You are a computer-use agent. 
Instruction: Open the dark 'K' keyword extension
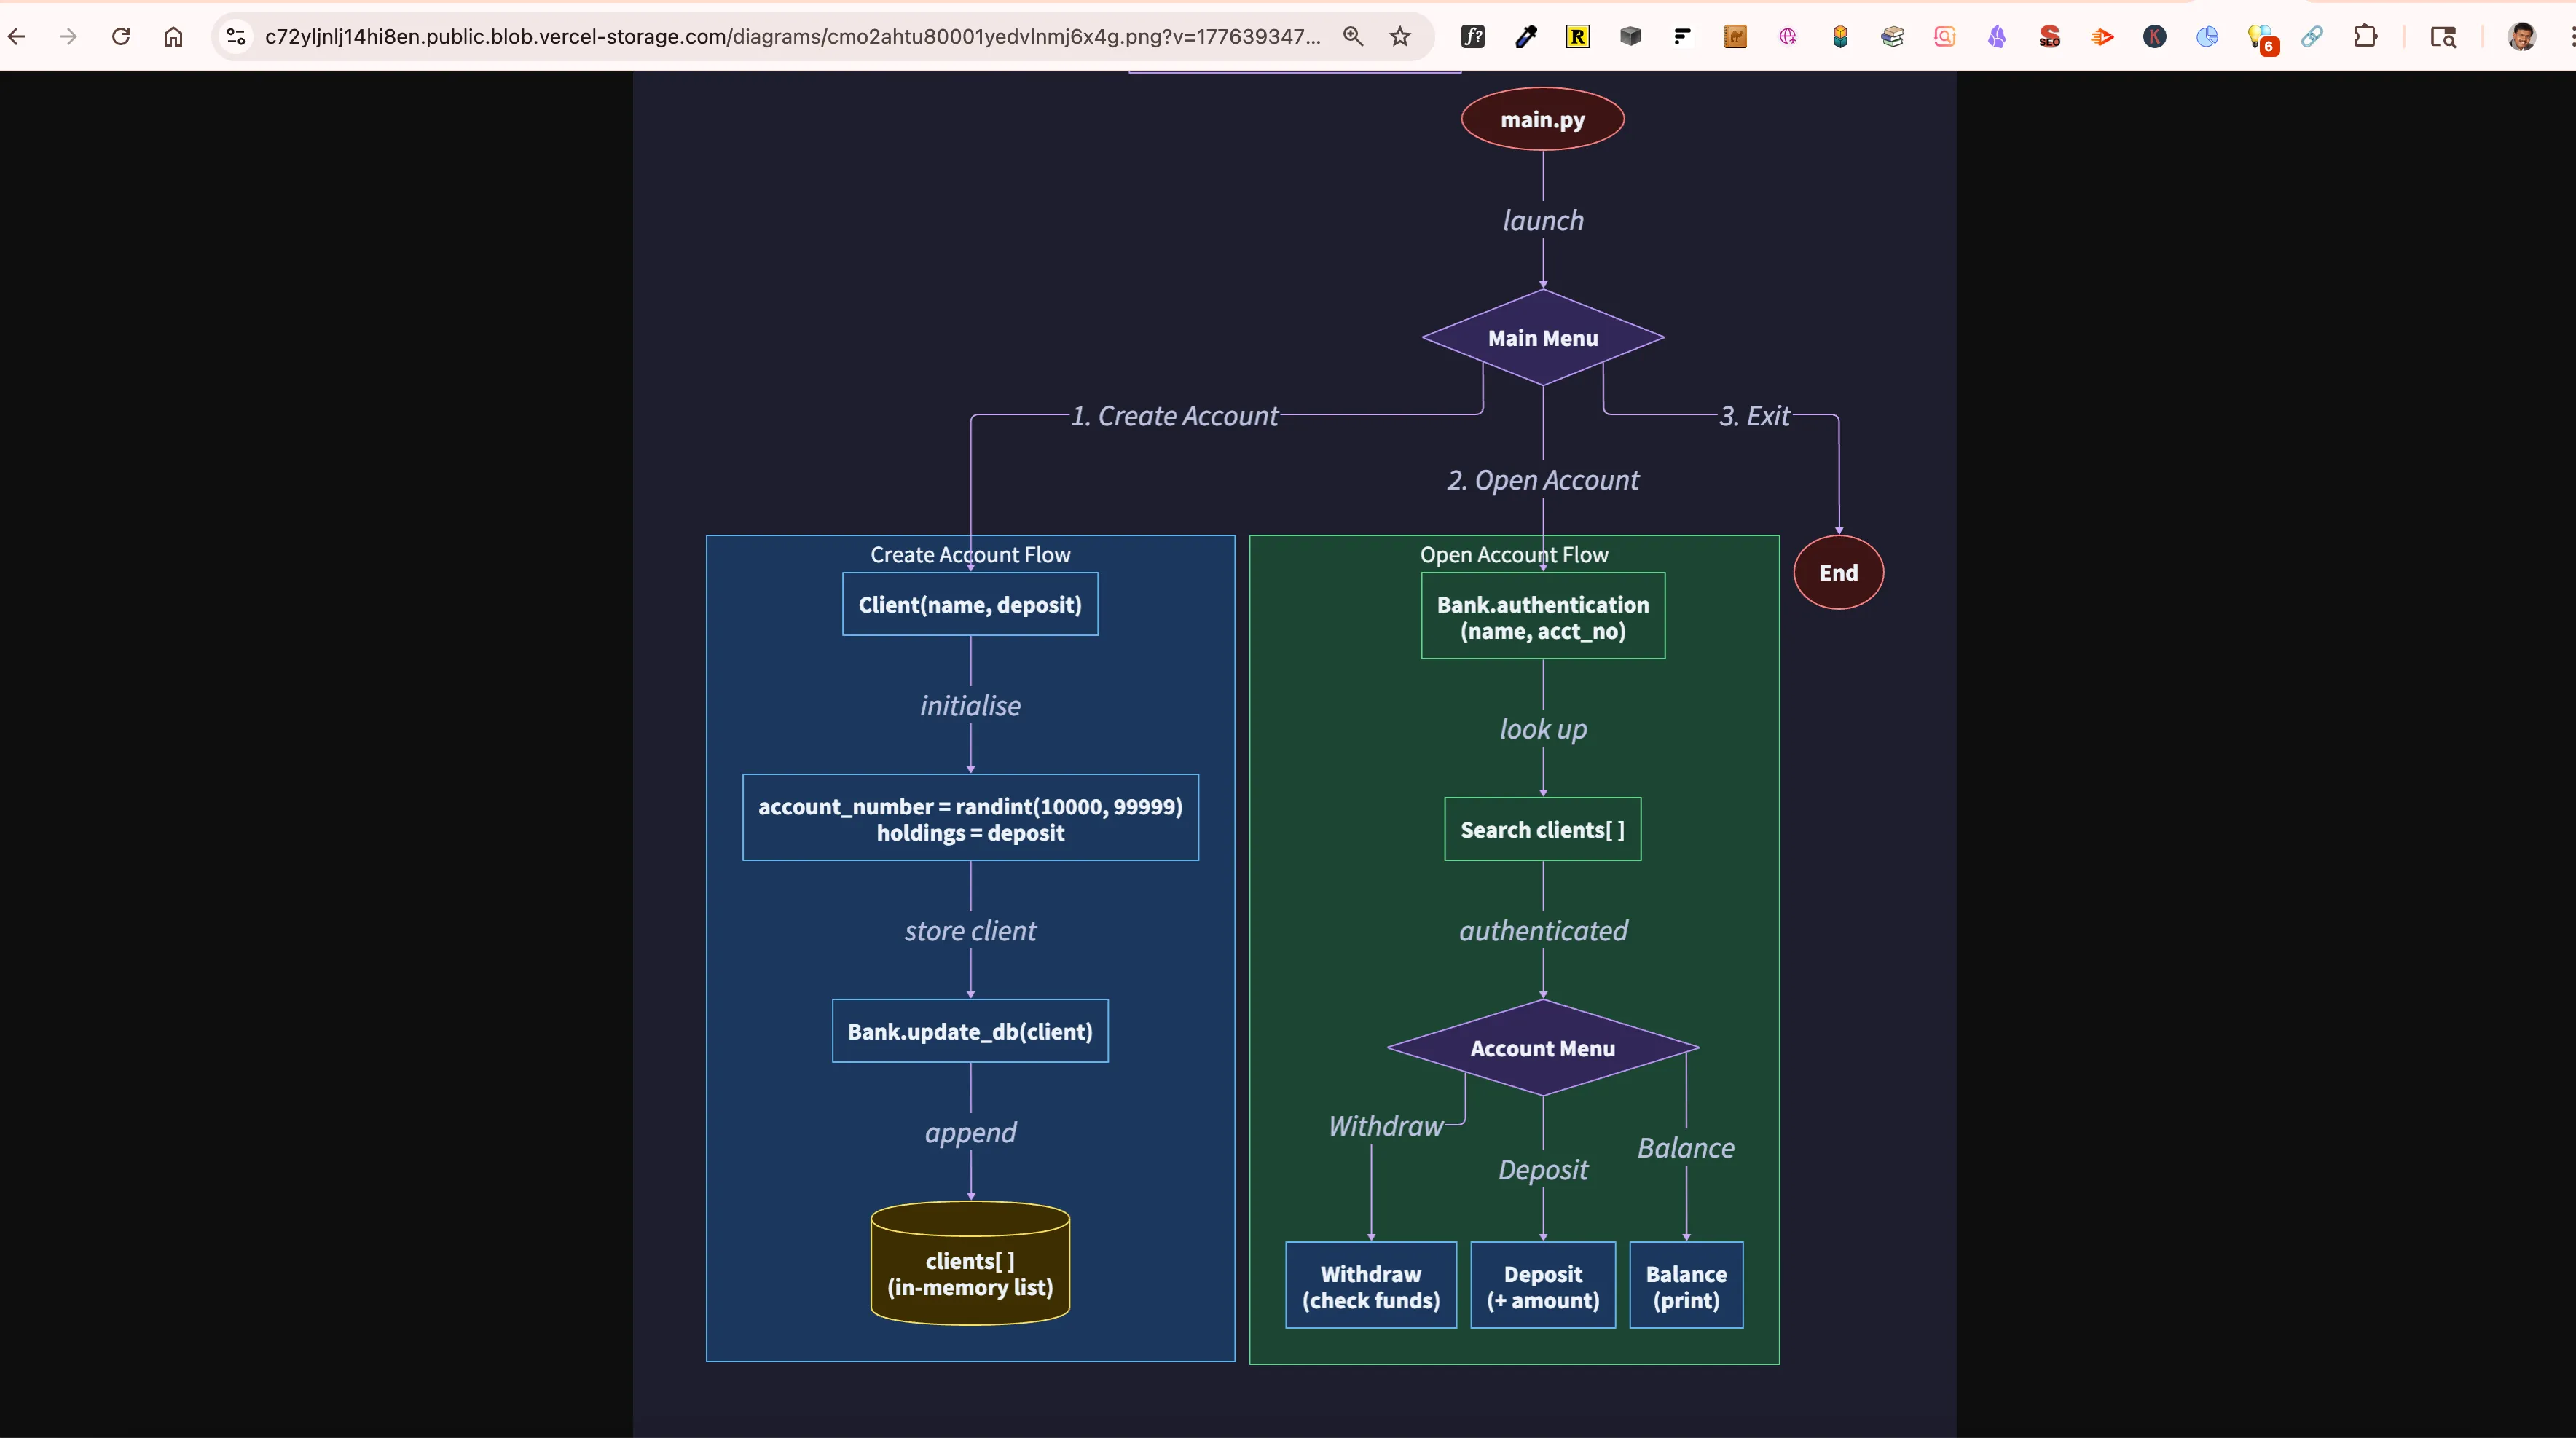[x=2155, y=37]
